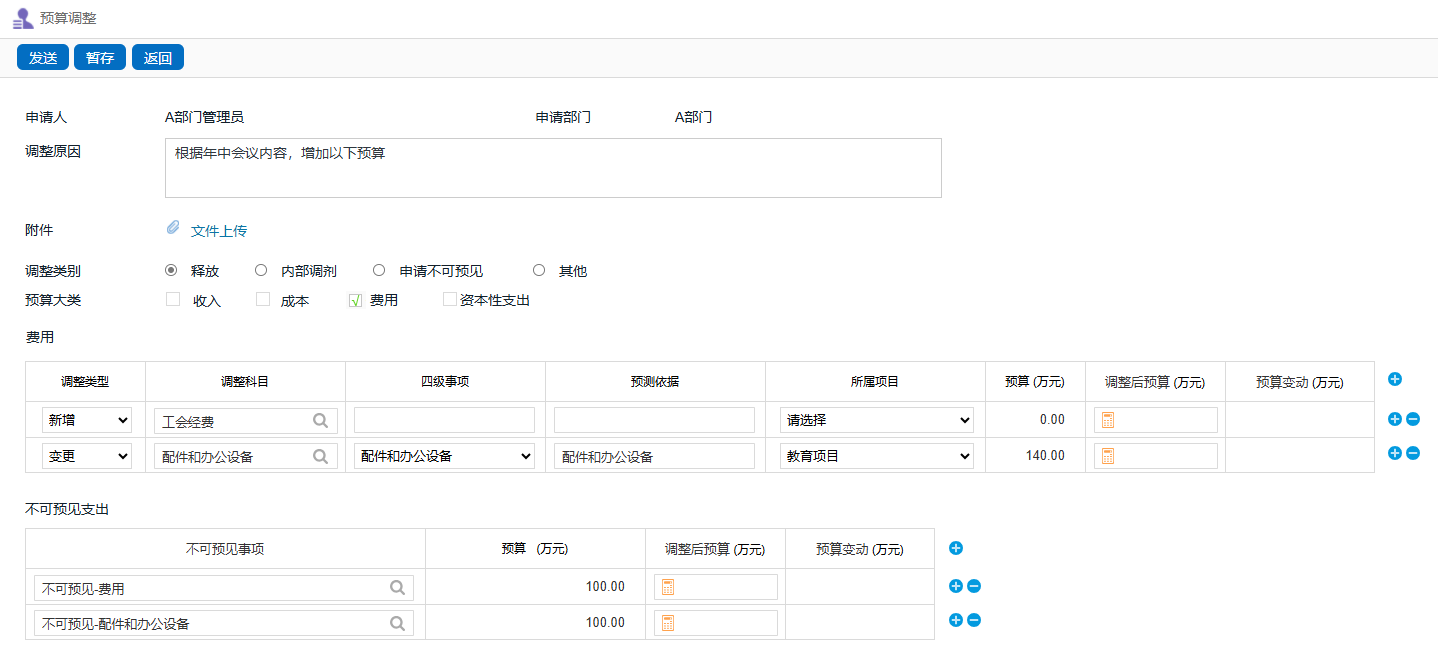The image size is (1438, 661).
Task: Click the plus icon in the 费用 table header
Action: 1395,379
